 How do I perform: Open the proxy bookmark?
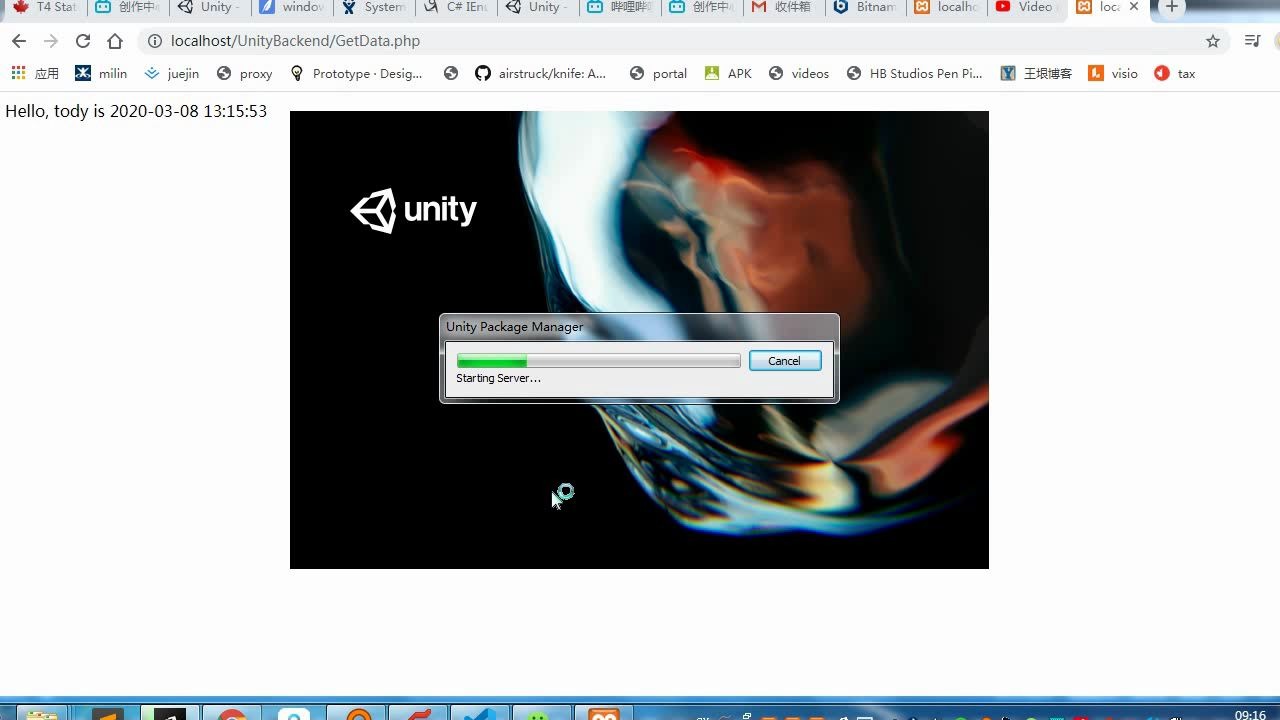tap(245, 73)
